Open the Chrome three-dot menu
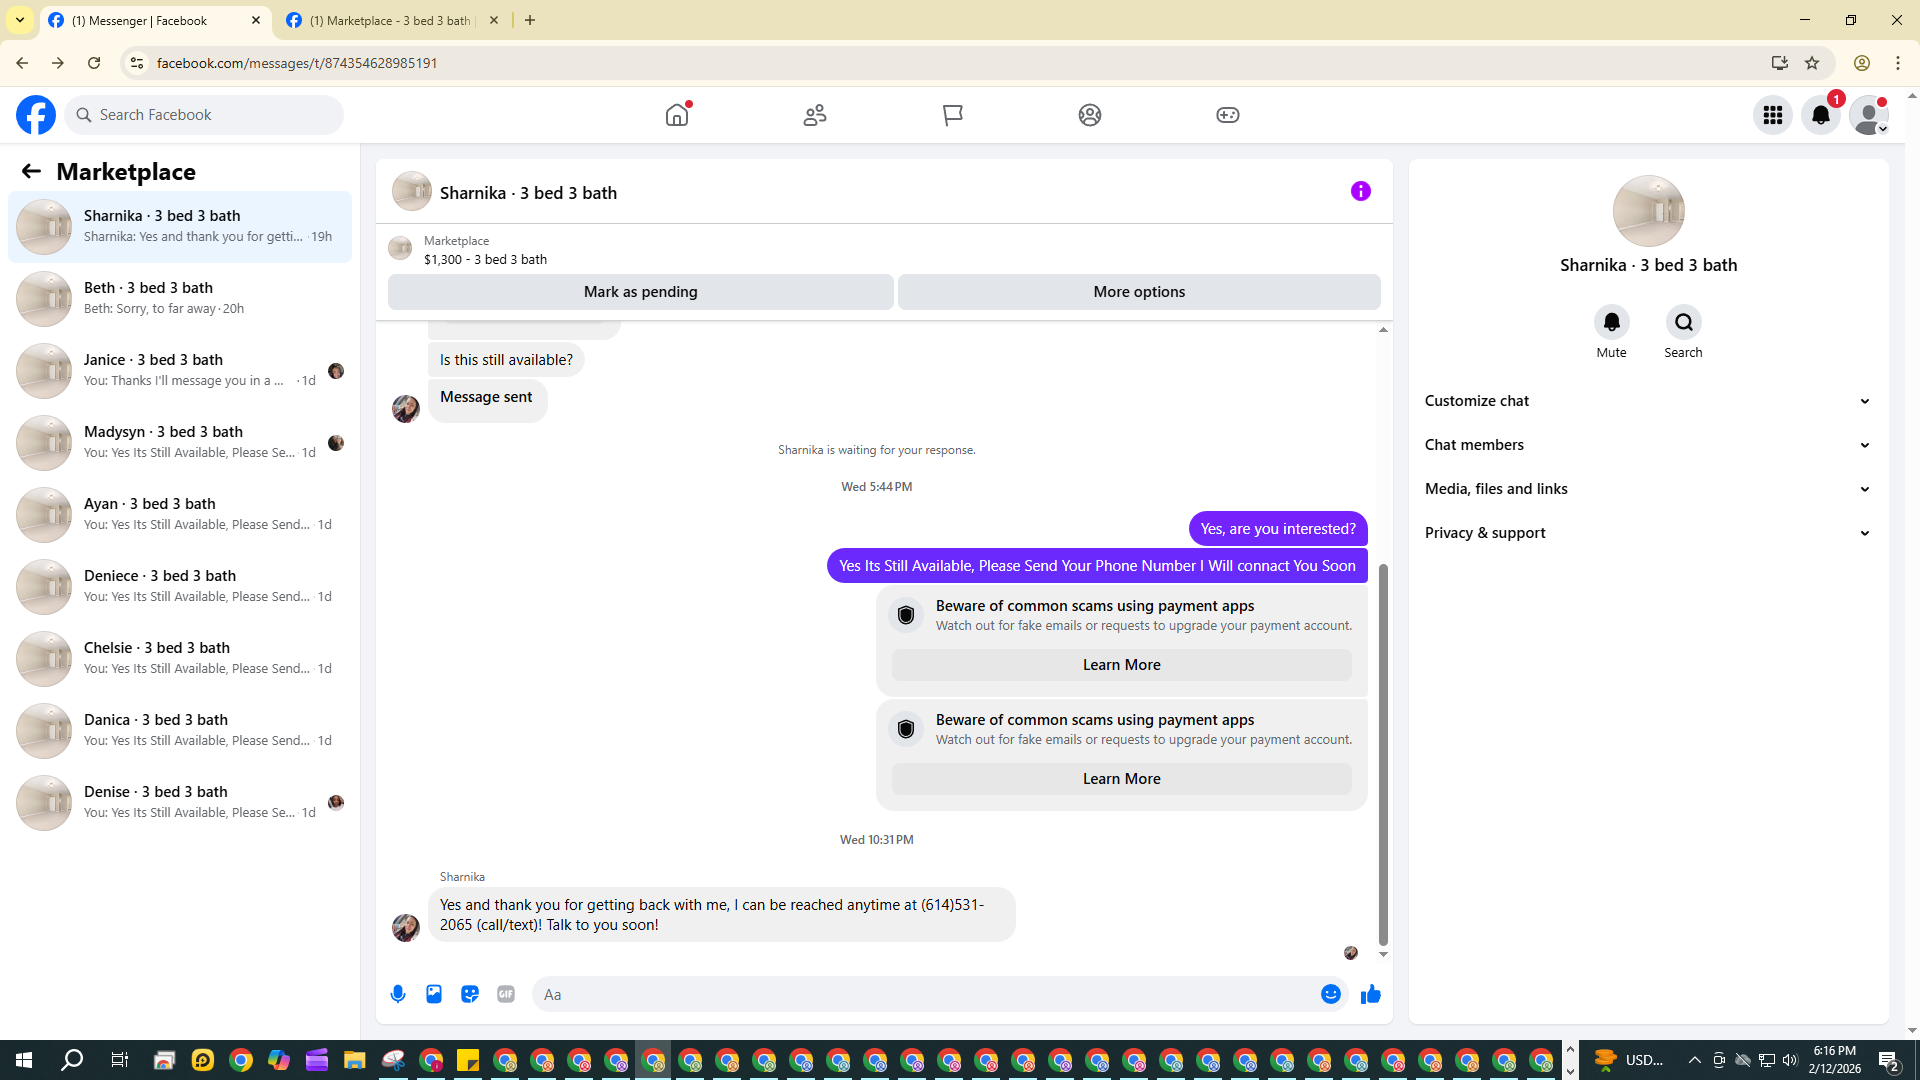Image resolution: width=1920 pixels, height=1080 pixels. tap(1898, 63)
